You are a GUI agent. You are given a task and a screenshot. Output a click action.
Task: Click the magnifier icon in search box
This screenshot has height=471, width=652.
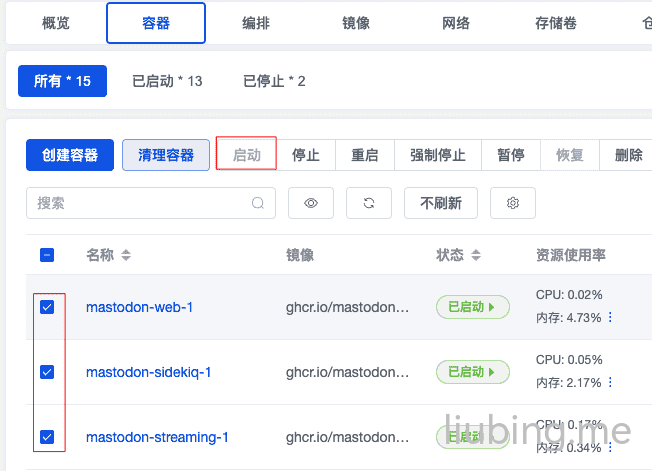click(x=258, y=203)
